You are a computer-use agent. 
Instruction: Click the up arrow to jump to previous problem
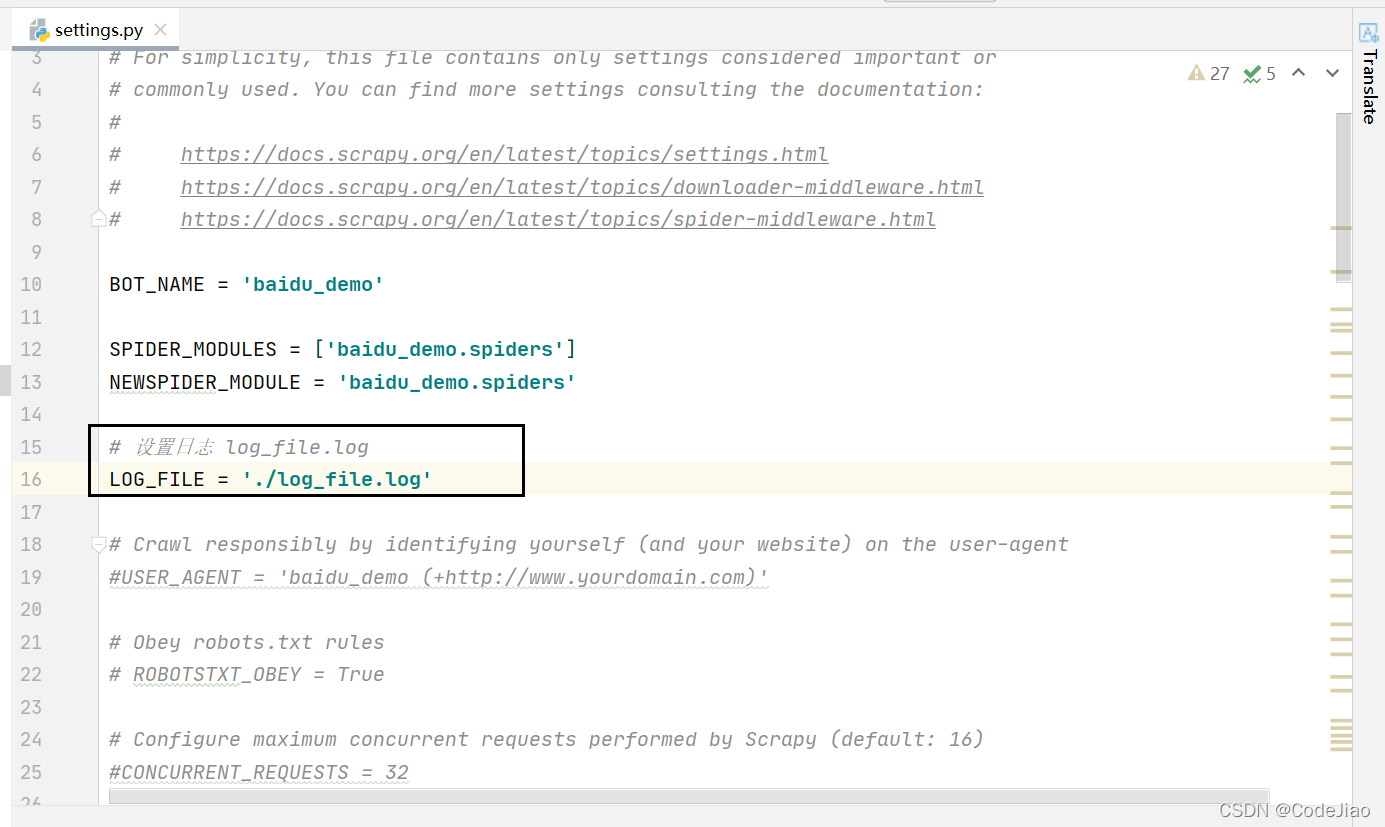point(1298,73)
